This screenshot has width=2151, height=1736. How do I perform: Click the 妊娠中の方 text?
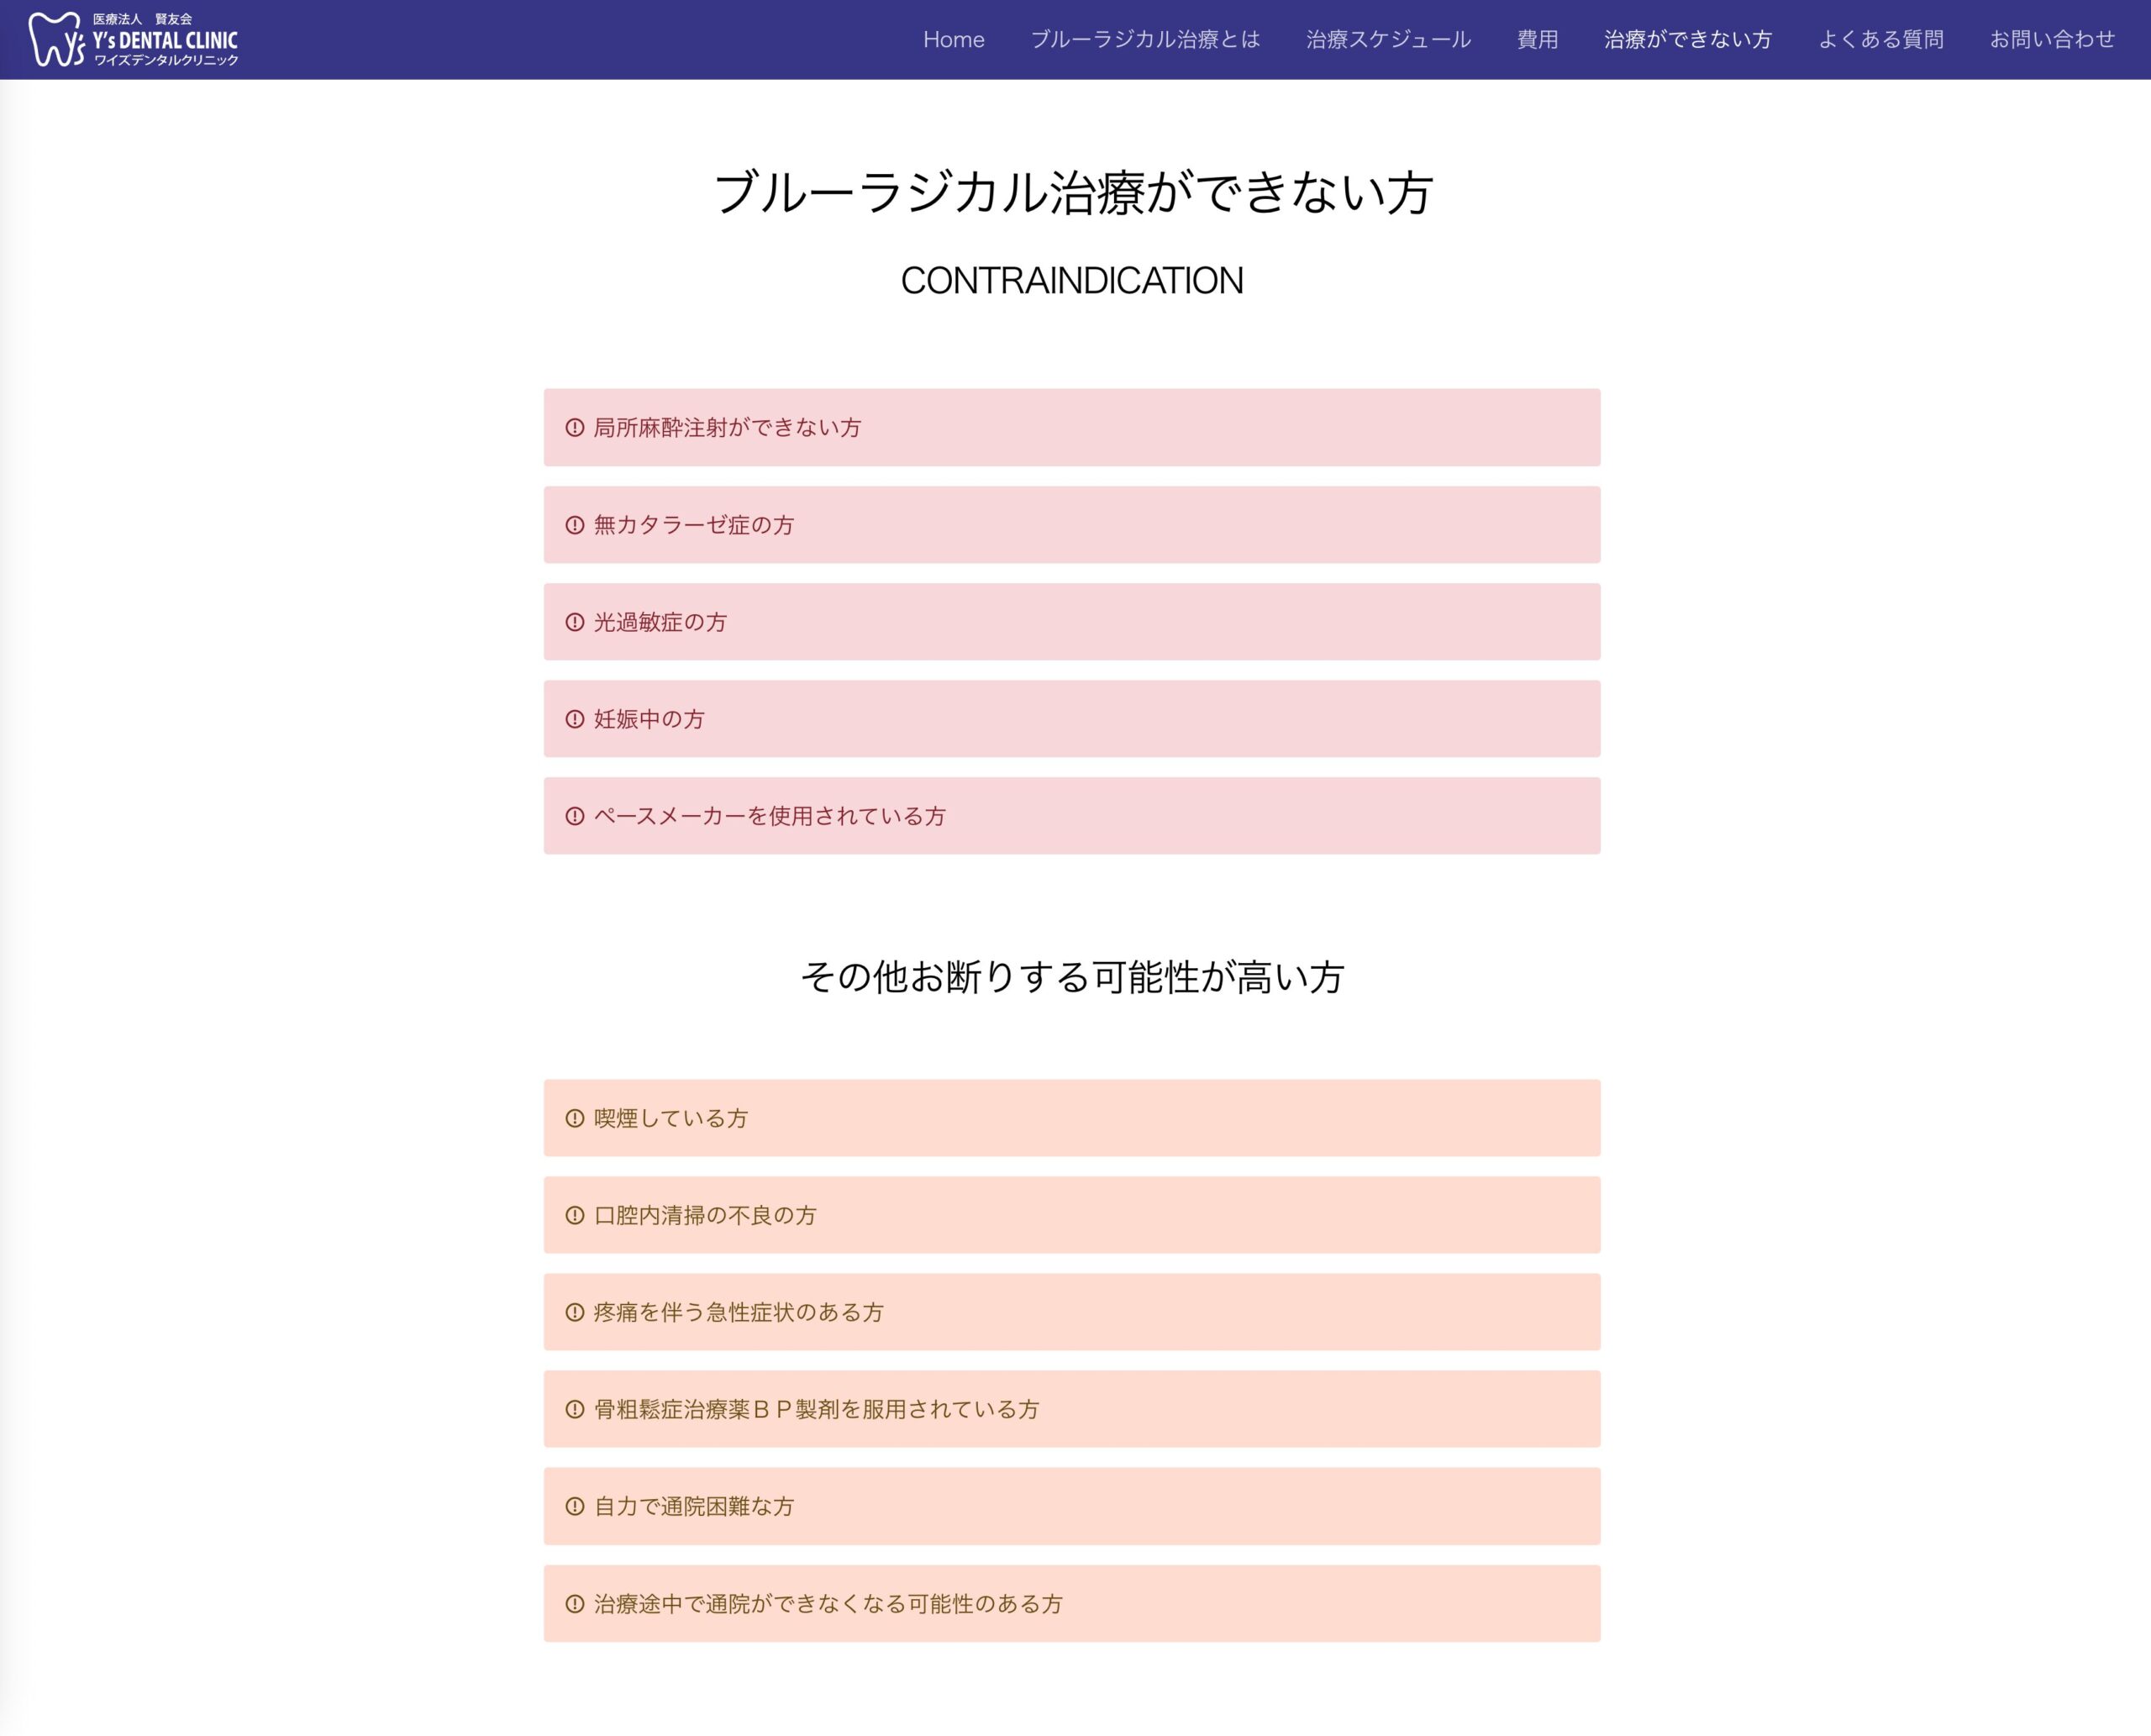649,719
